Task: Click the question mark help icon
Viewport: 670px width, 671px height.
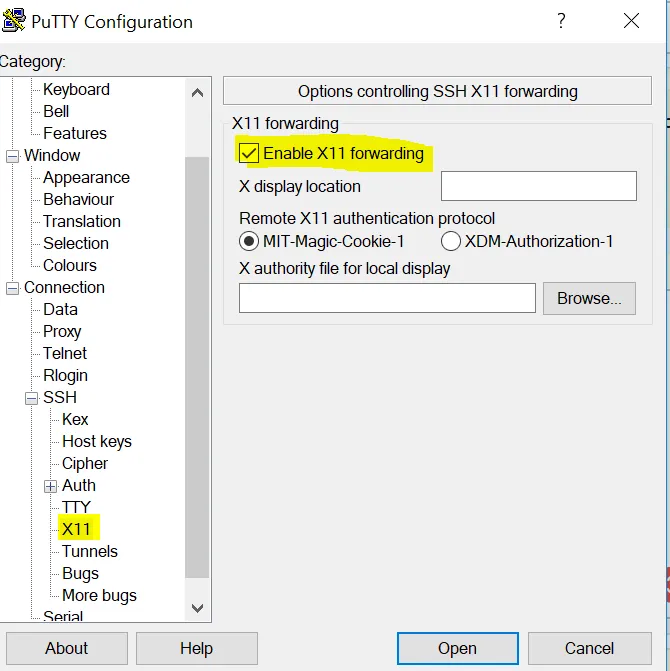Action: [561, 21]
